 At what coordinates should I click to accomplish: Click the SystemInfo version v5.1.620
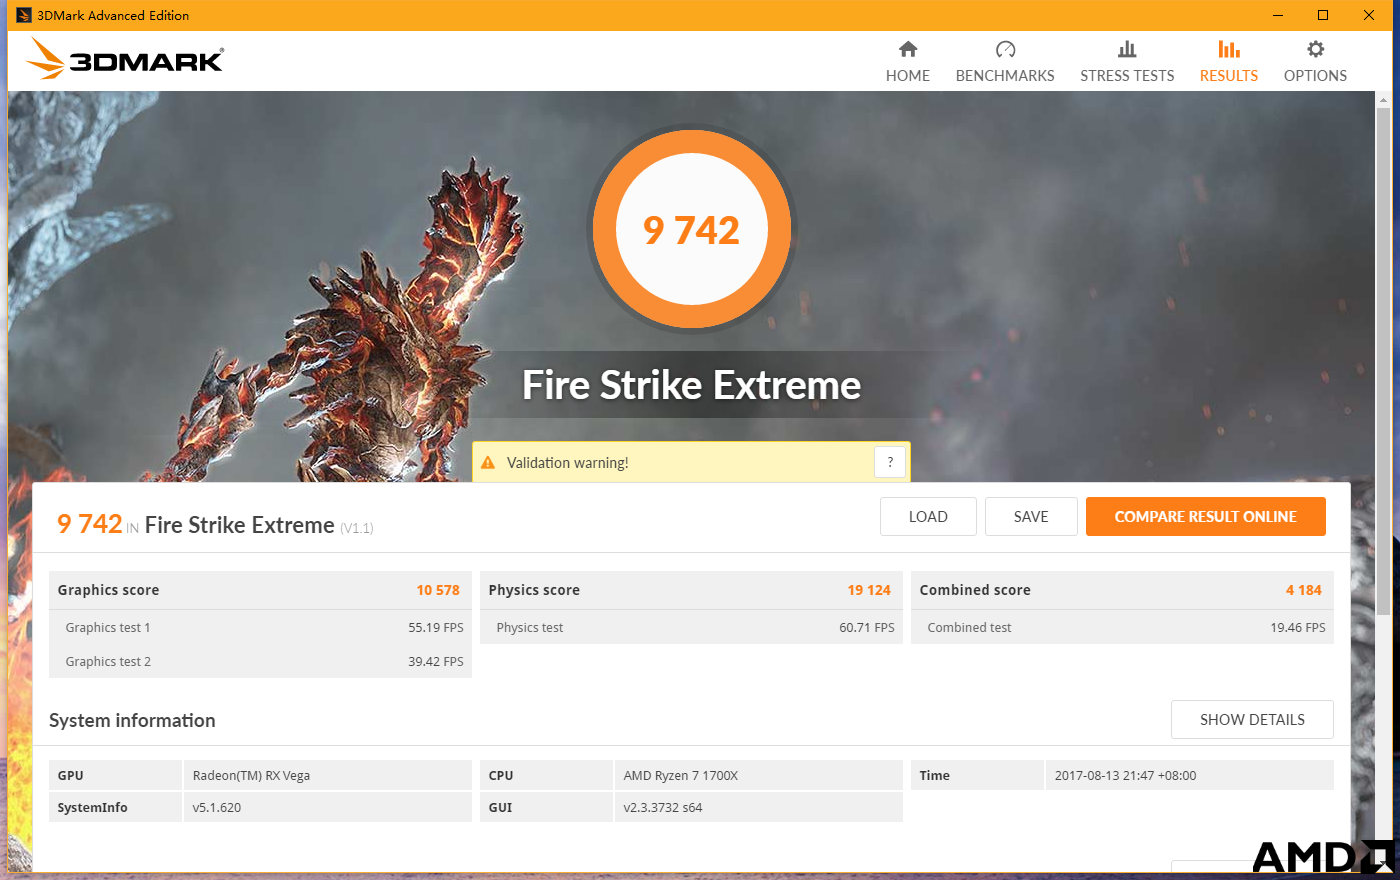coord(217,808)
